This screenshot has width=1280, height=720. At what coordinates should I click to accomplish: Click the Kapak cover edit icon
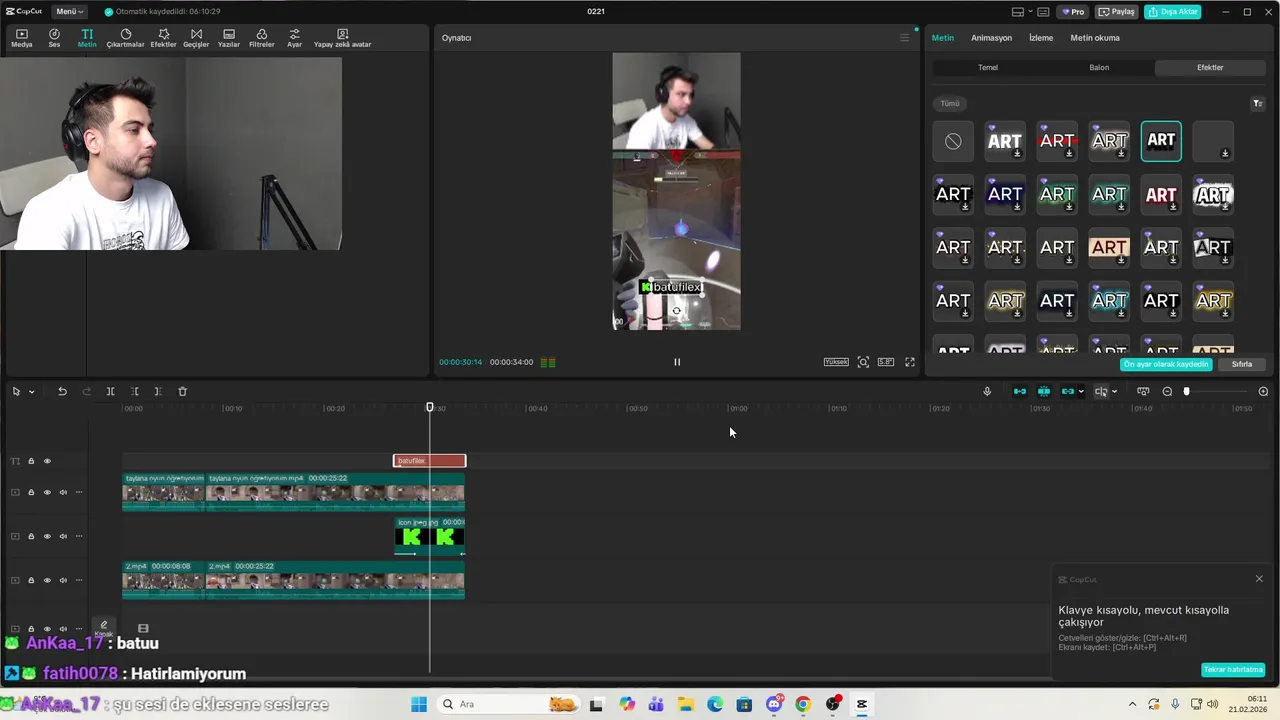(103, 629)
